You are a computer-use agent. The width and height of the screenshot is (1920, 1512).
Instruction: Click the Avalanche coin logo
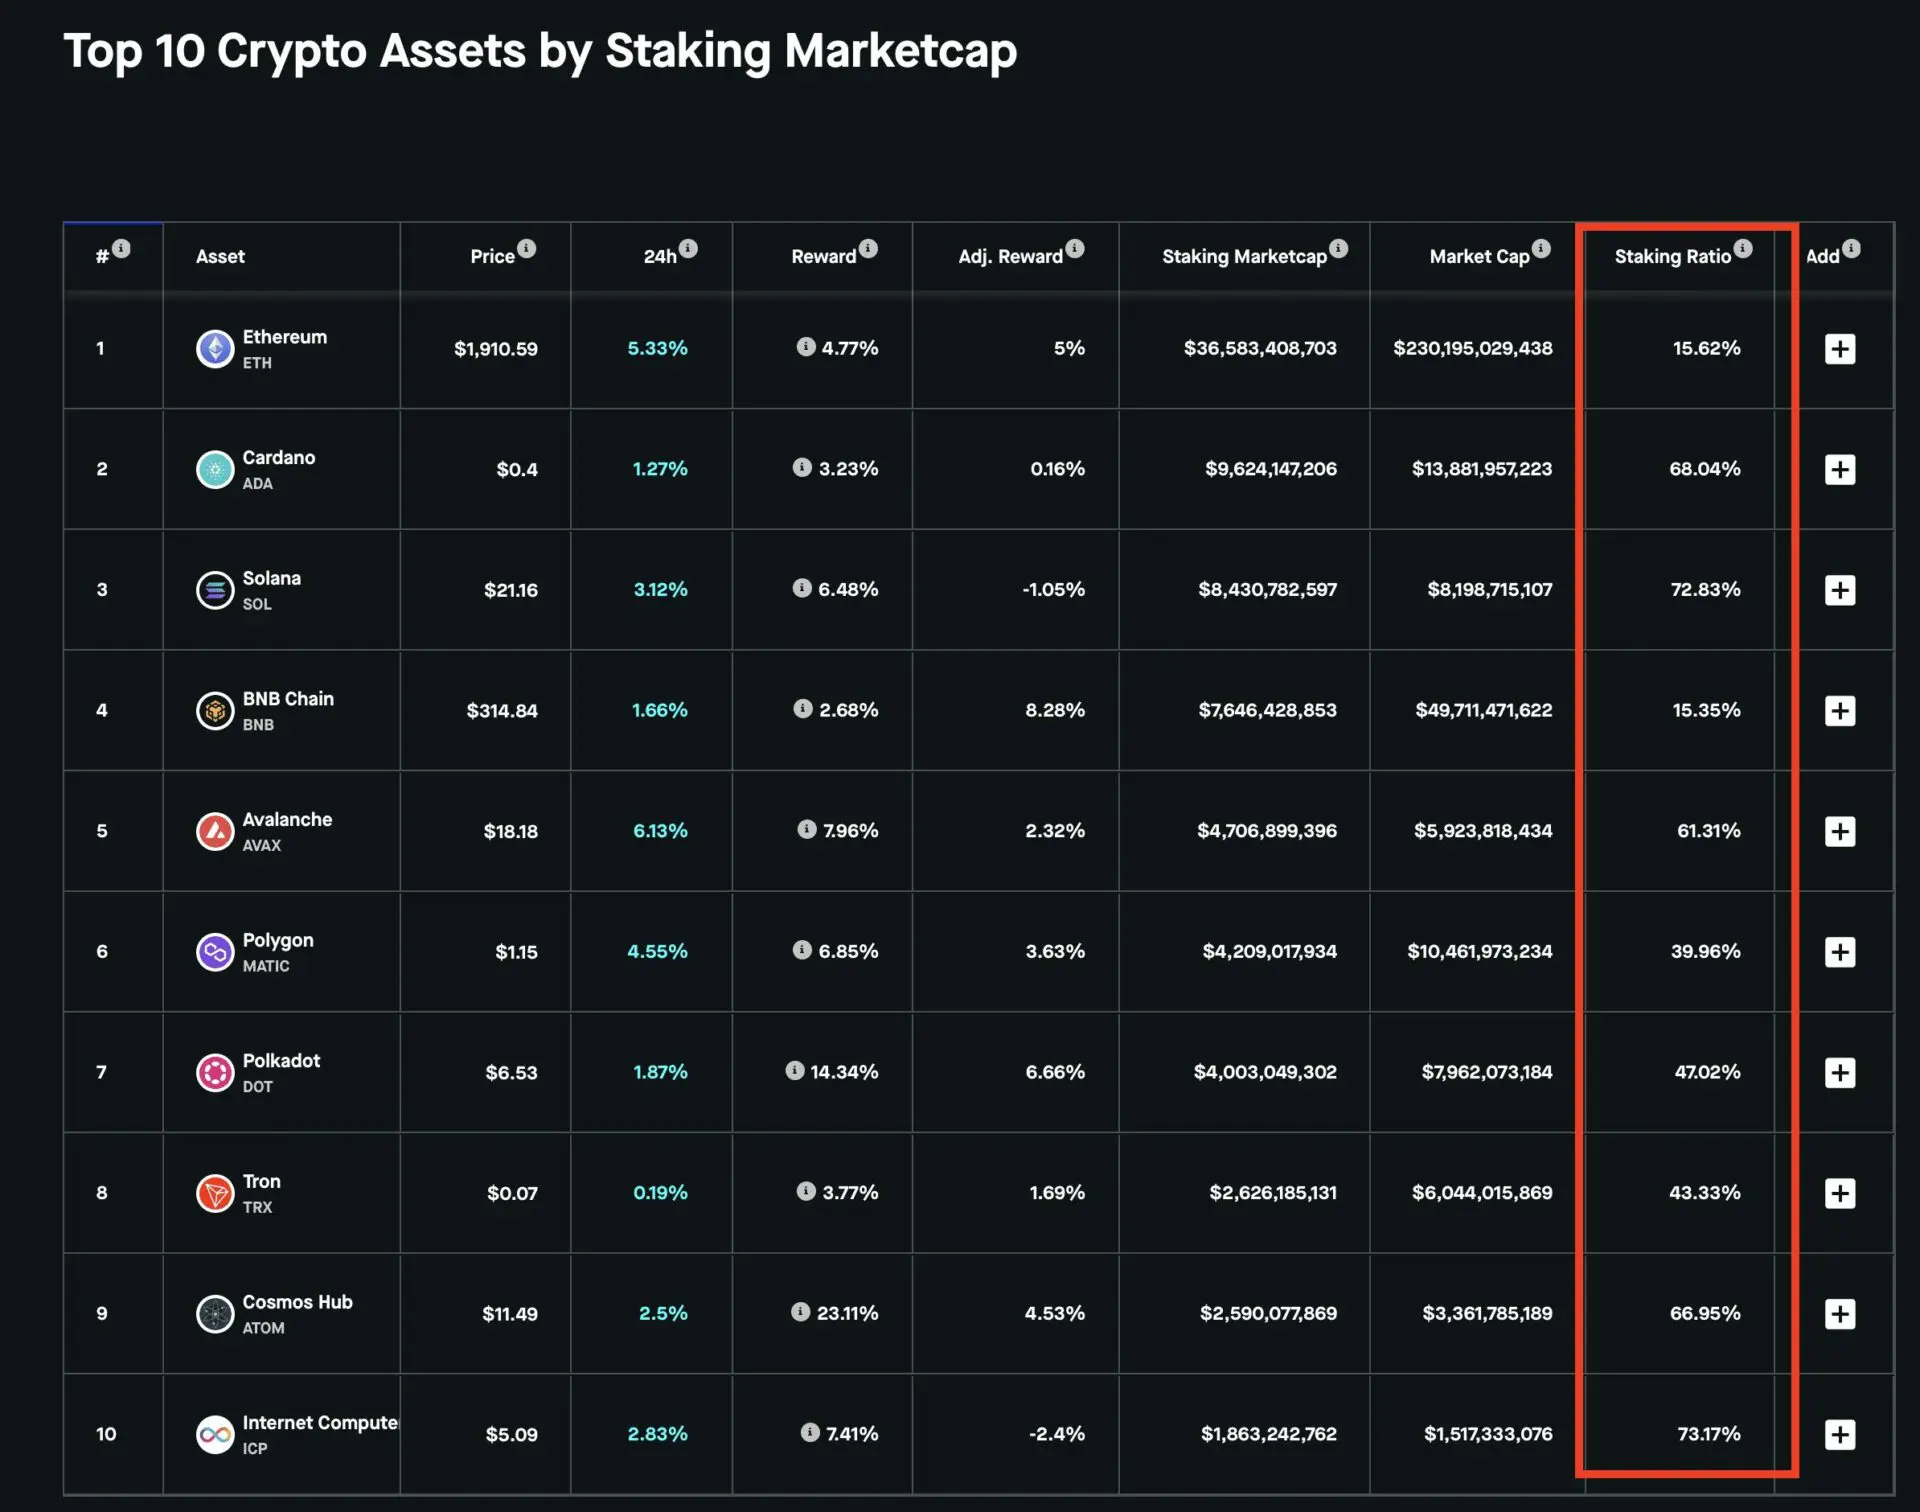coord(215,832)
